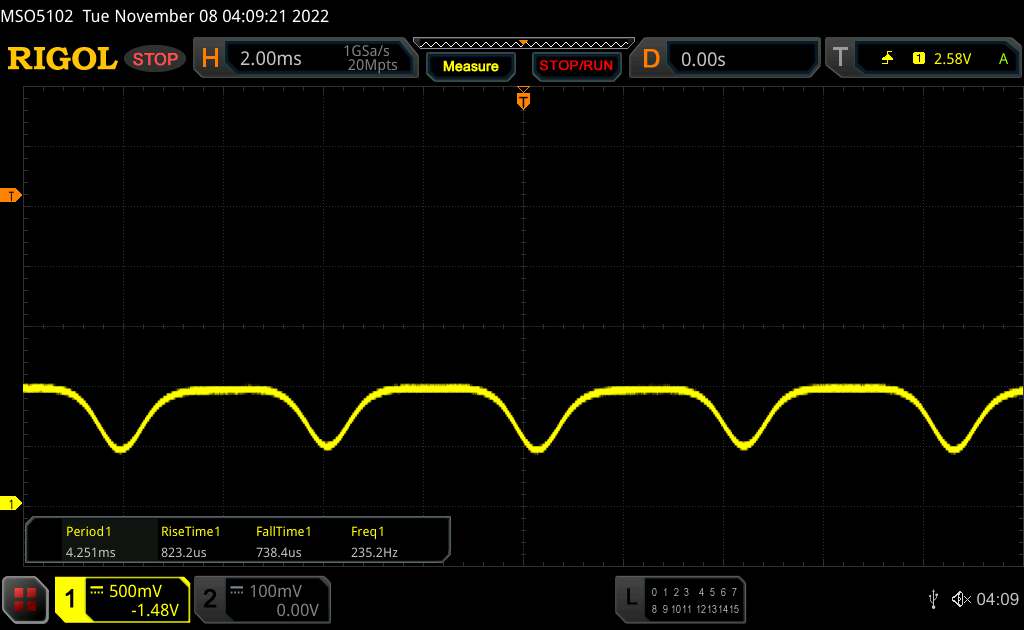
Task: Click the RIGOL logo
Action: [x=62, y=59]
